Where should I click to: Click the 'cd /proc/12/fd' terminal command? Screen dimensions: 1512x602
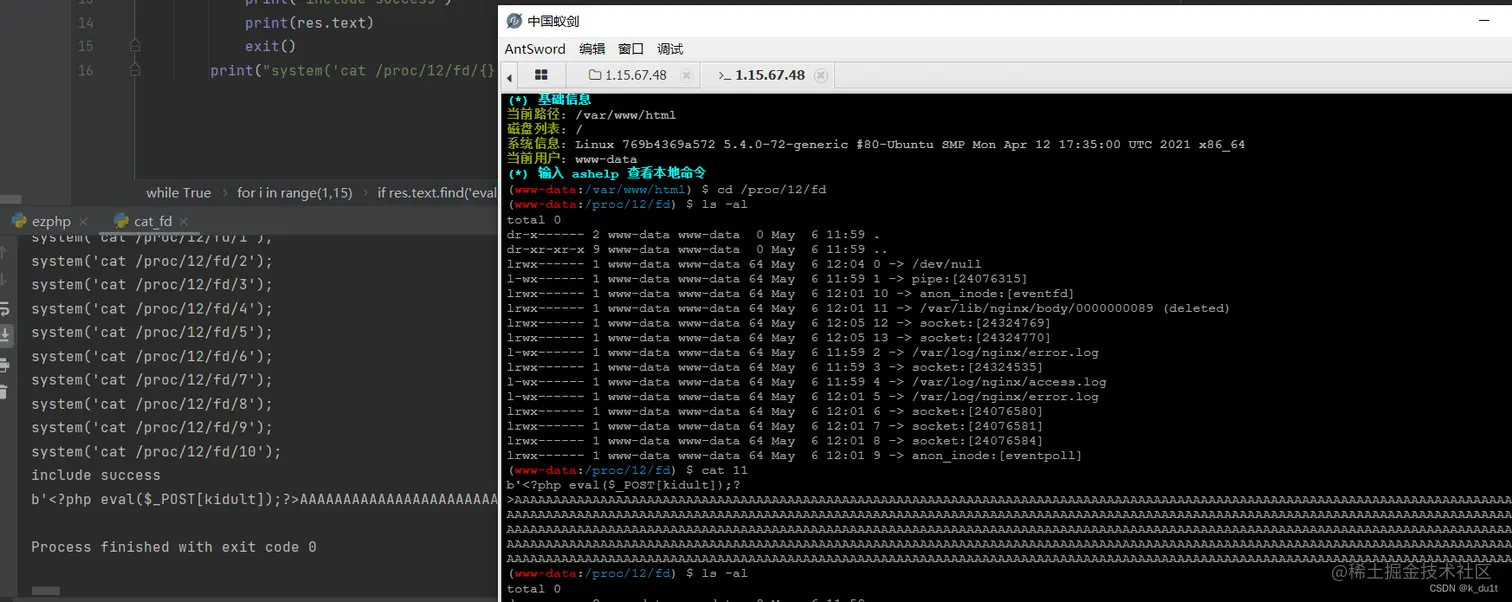click(x=771, y=189)
